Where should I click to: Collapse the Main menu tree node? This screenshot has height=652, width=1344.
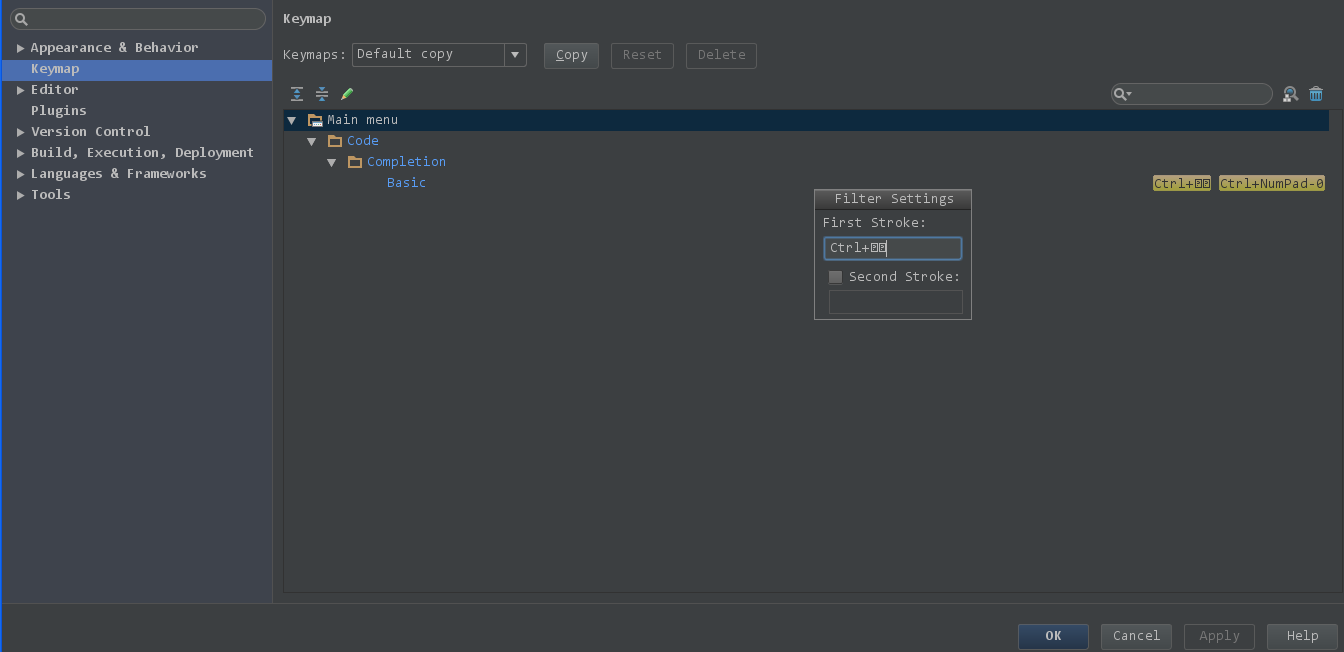tap(292, 120)
